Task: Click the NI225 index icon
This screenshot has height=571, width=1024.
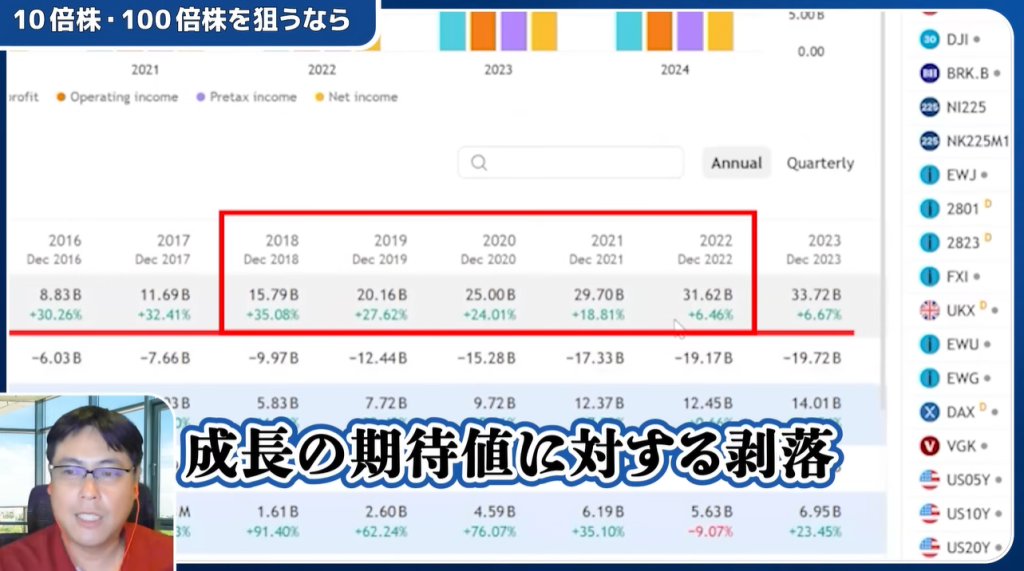Action: click(x=928, y=107)
